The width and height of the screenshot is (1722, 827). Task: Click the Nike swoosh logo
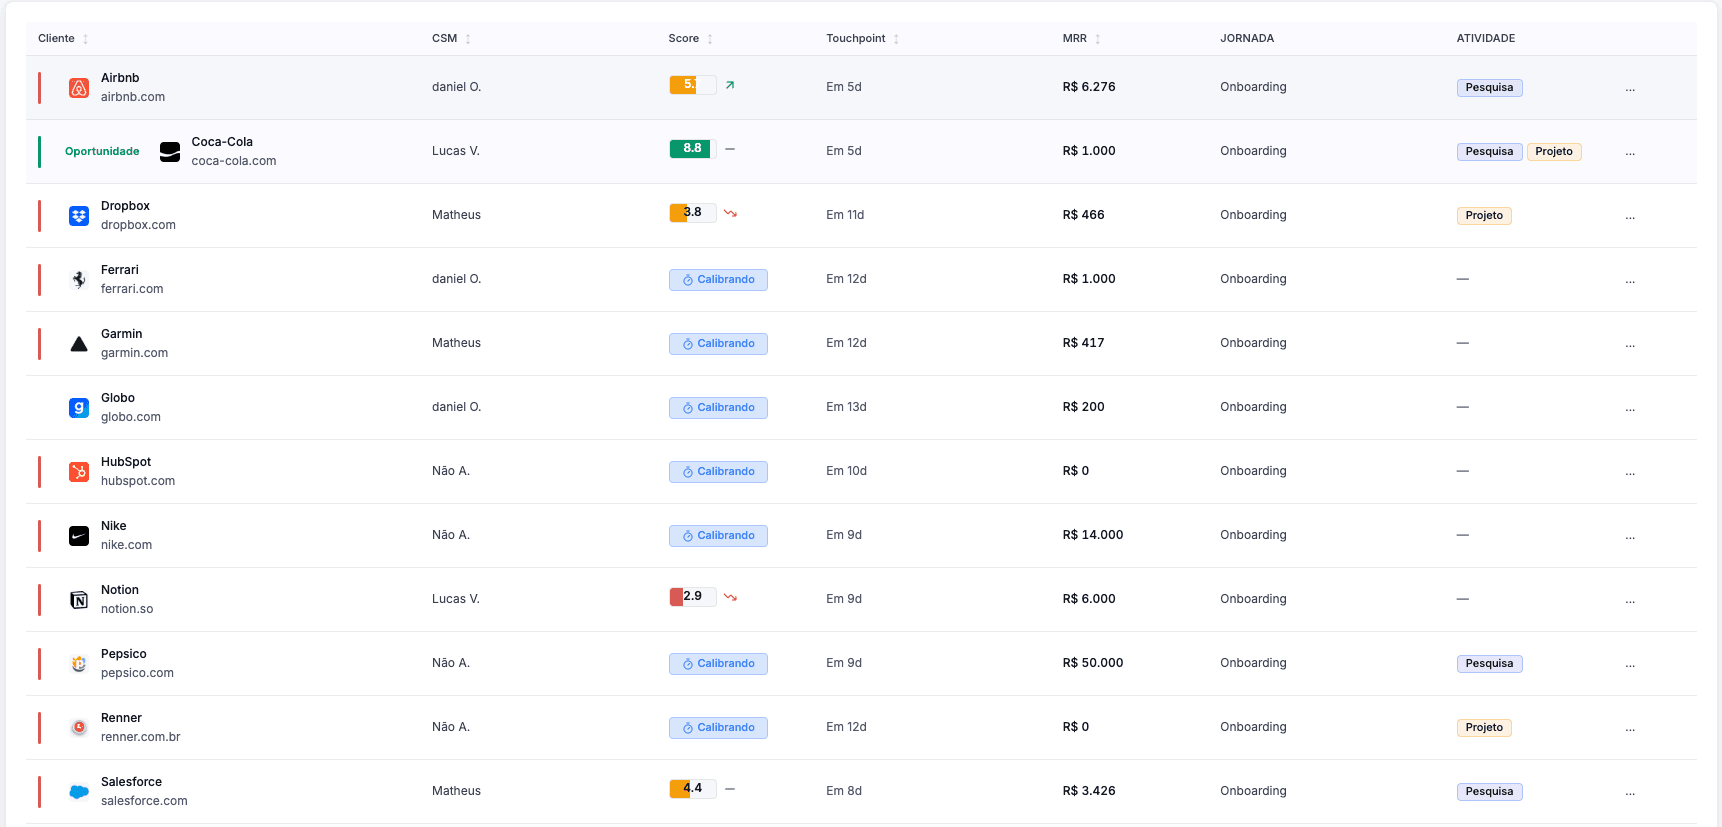pyautogui.click(x=79, y=536)
